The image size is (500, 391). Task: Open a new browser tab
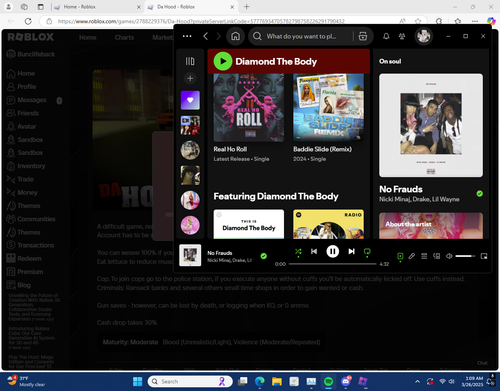(x=246, y=7)
